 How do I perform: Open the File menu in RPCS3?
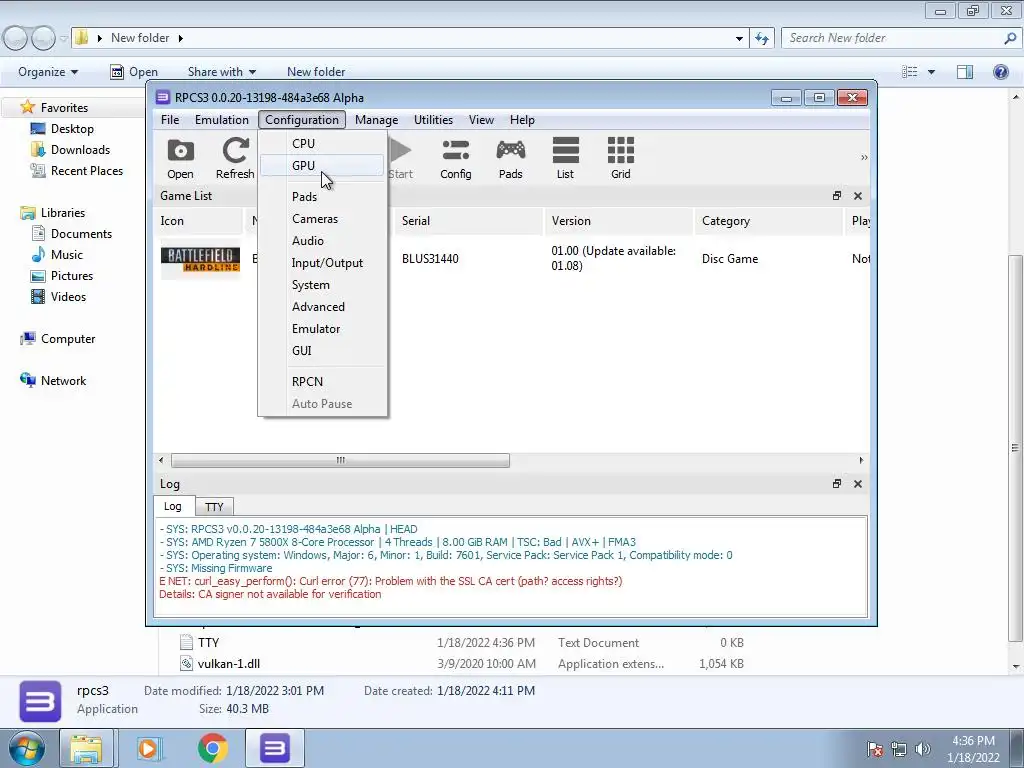click(170, 120)
